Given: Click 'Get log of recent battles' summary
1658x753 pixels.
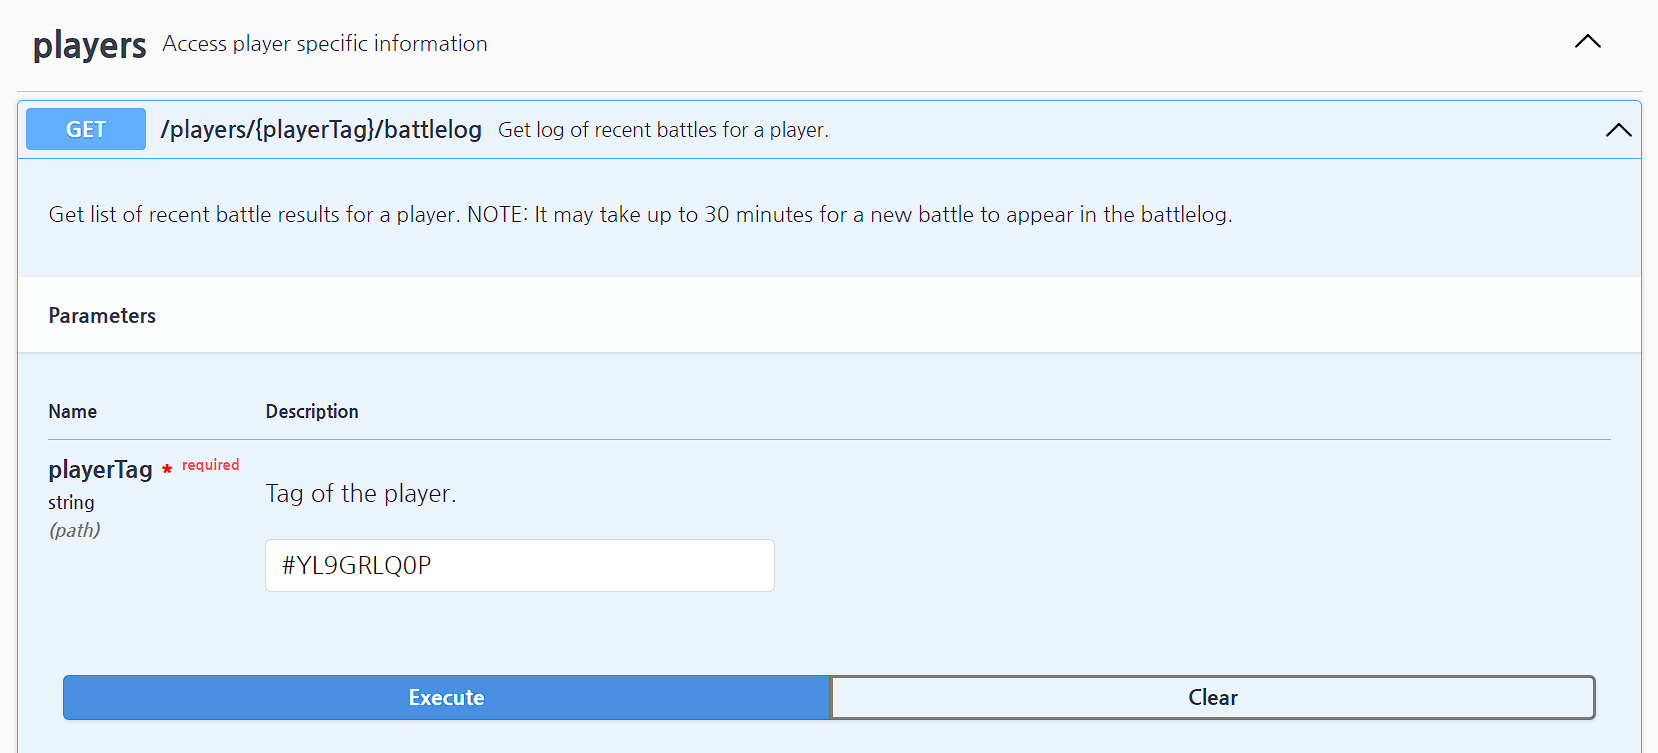Looking at the screenshot, I should 663,130.
